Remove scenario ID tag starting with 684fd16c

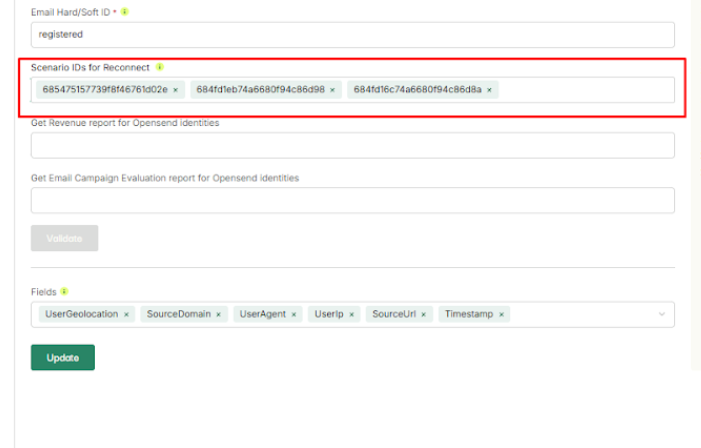coord(489,90)
